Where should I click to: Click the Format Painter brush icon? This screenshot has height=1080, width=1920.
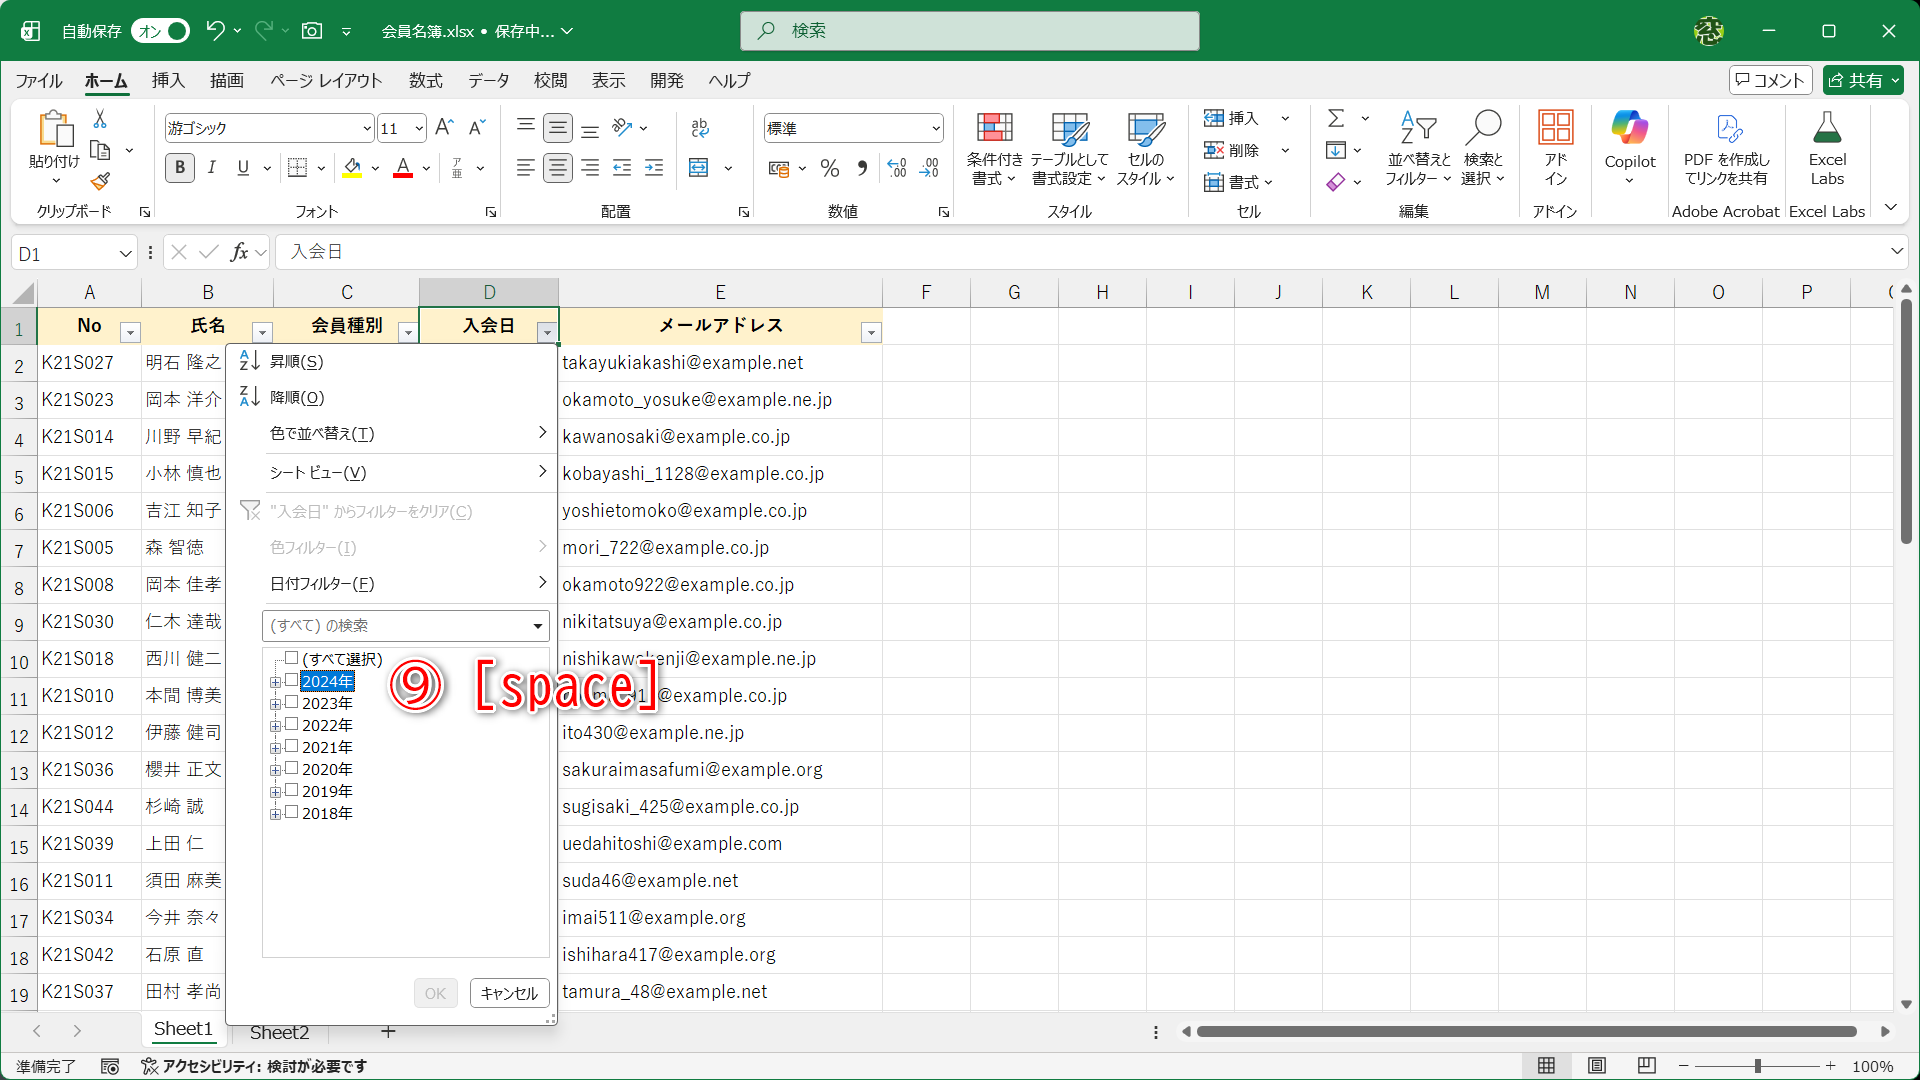click(x=100, y=182)
